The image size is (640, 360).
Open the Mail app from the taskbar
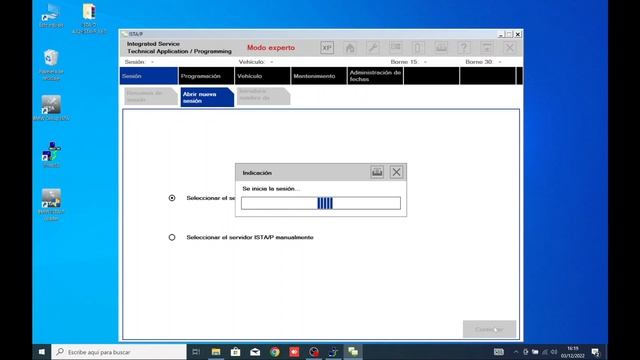pyautogui.click(x=255, y=352)
